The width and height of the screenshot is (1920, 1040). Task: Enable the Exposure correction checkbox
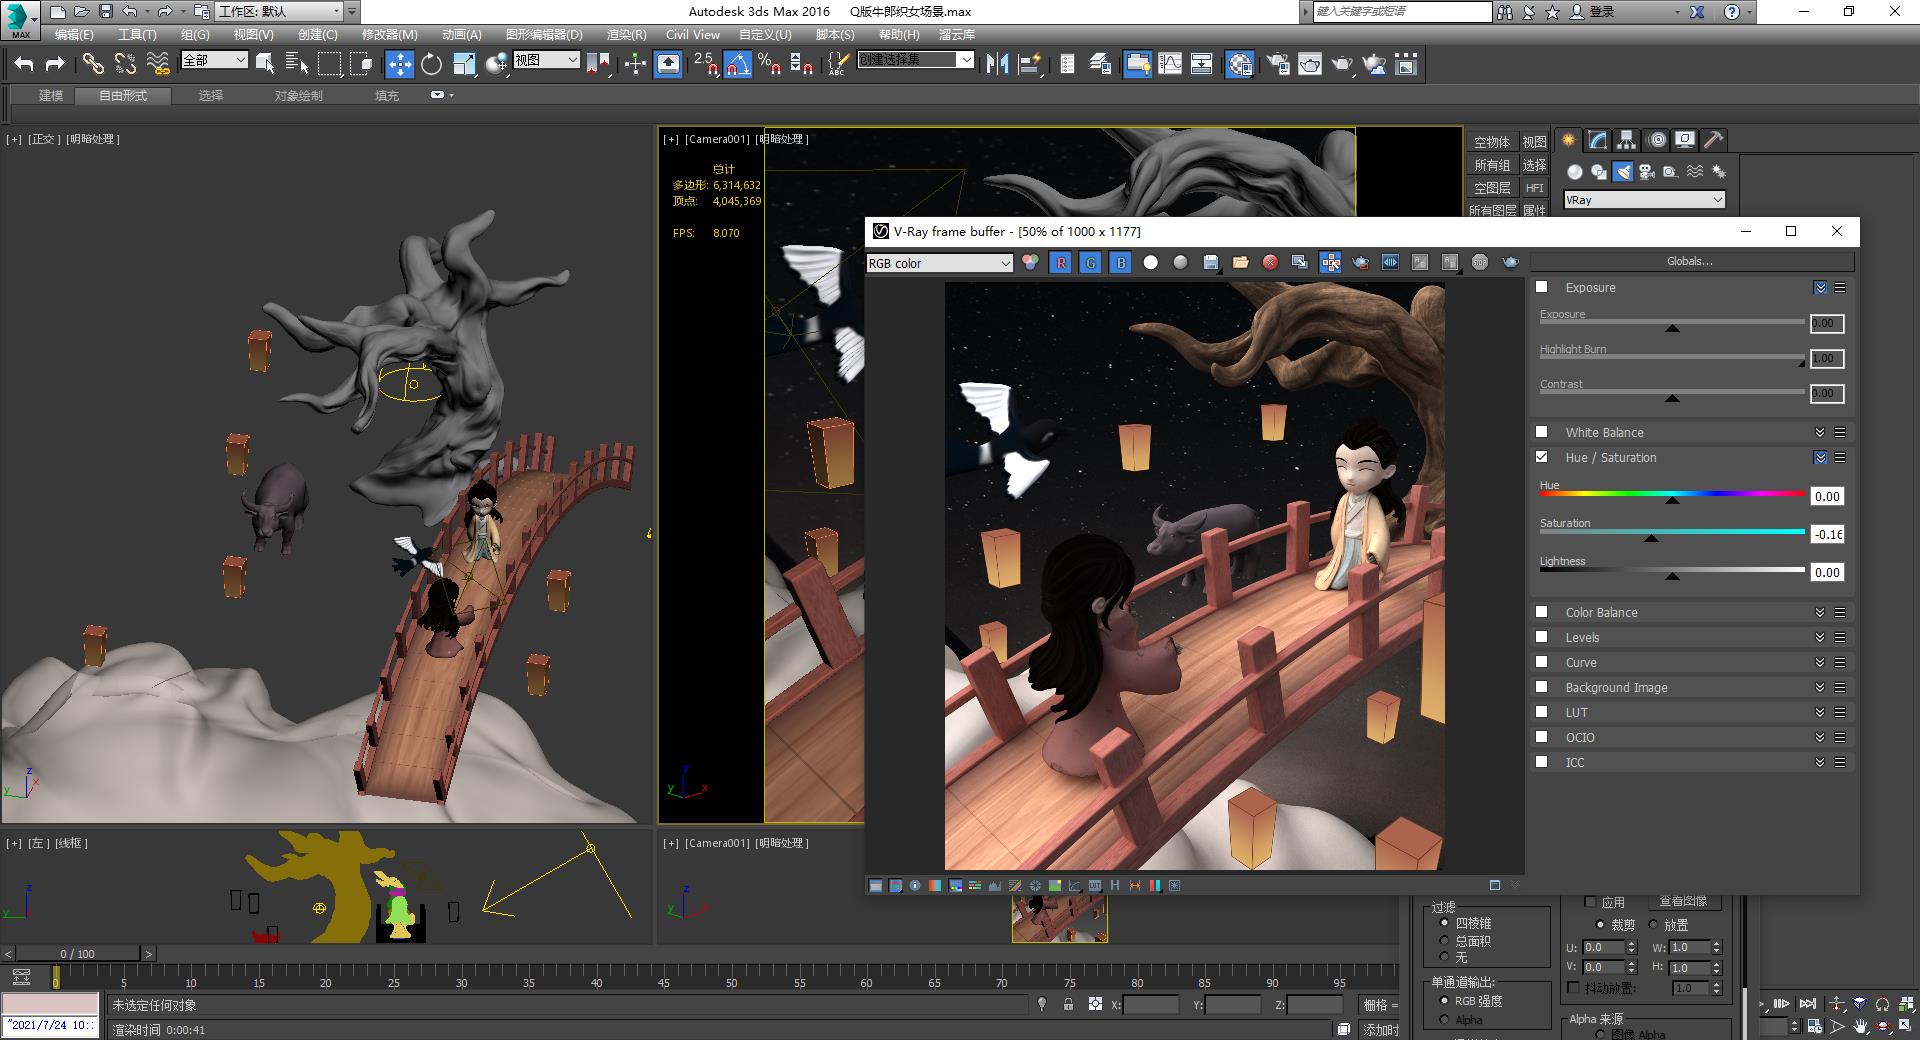1542,287
